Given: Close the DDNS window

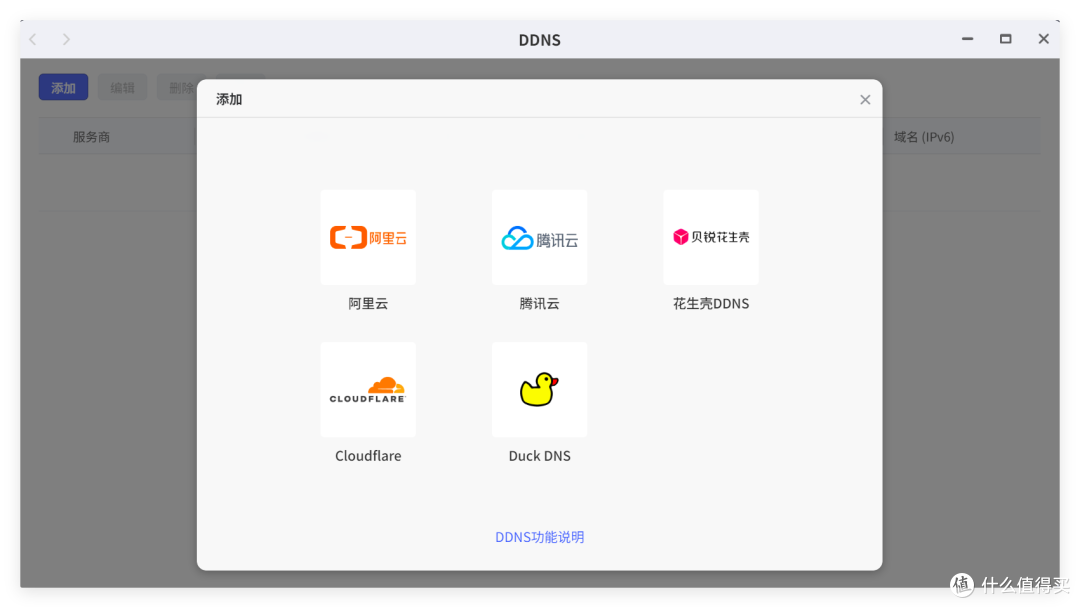Looking at the screenshot, I should tap(1043, 39).
